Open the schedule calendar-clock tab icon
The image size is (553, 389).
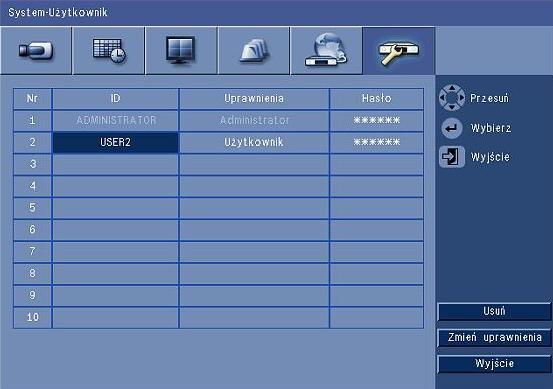pyautogui.click(x=109, y=50)
